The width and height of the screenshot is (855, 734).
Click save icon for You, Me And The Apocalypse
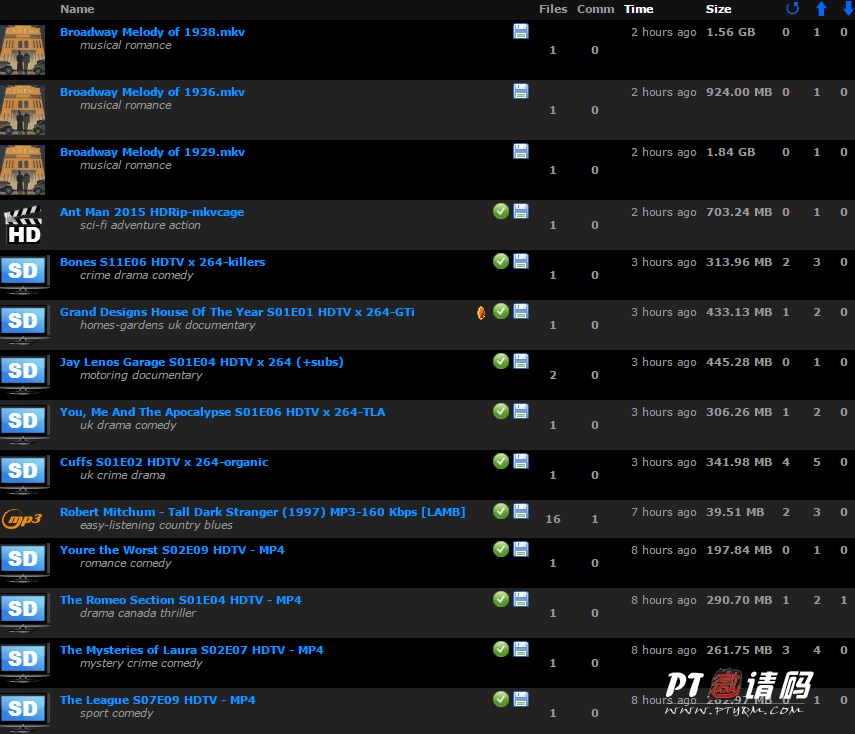coord(521,411)
